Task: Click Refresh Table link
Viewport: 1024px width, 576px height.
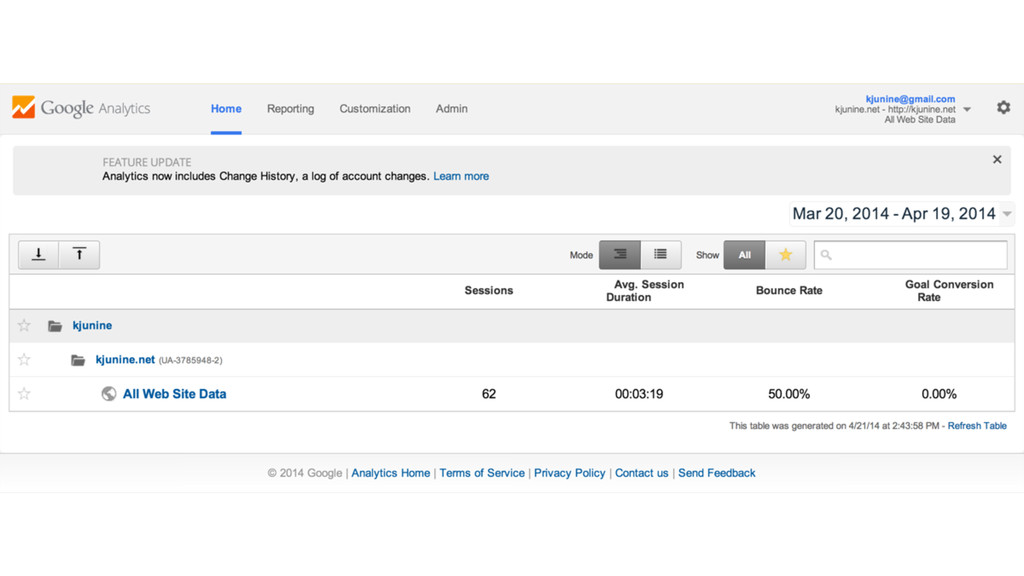Action: 977,426
